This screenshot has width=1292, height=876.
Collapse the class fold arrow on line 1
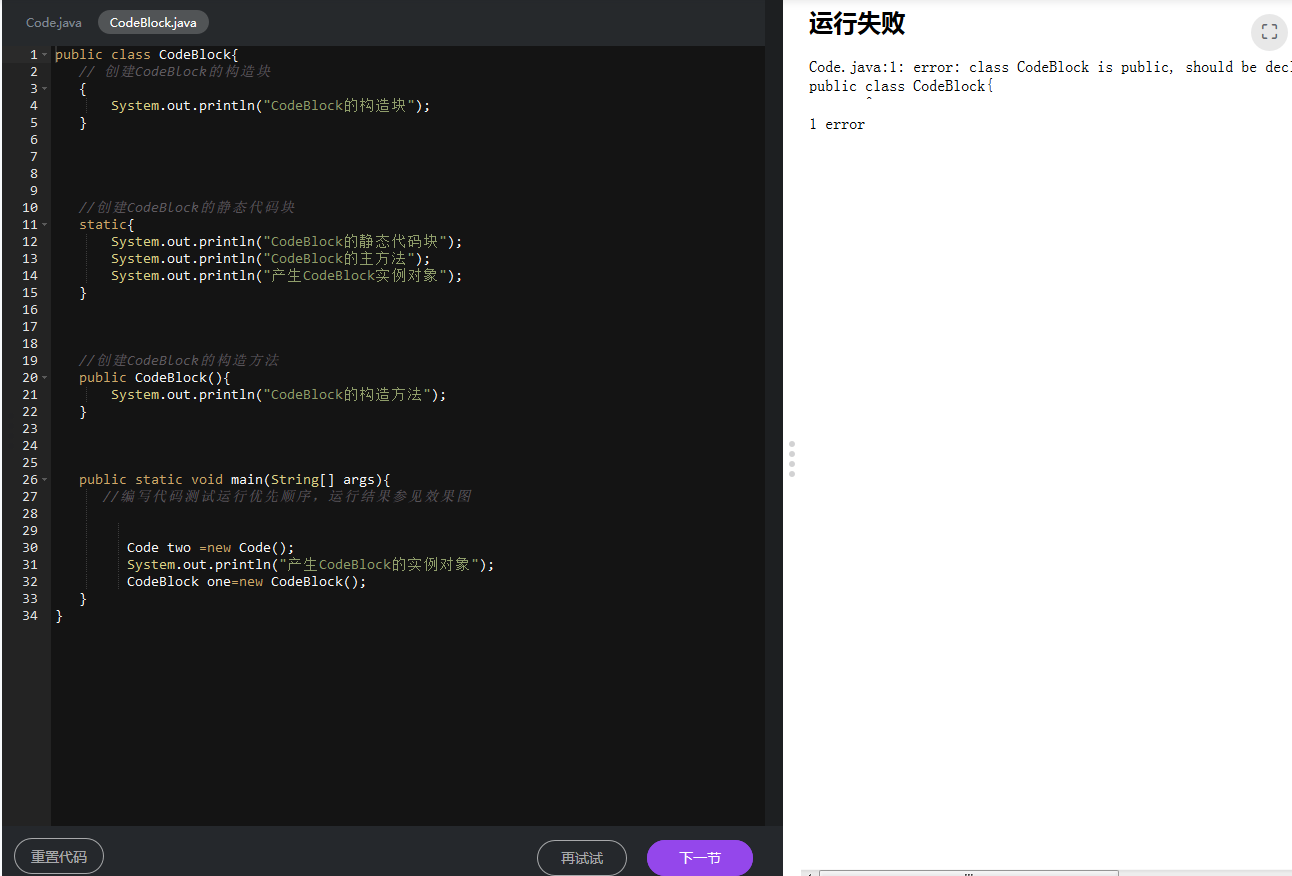point(45,55)
